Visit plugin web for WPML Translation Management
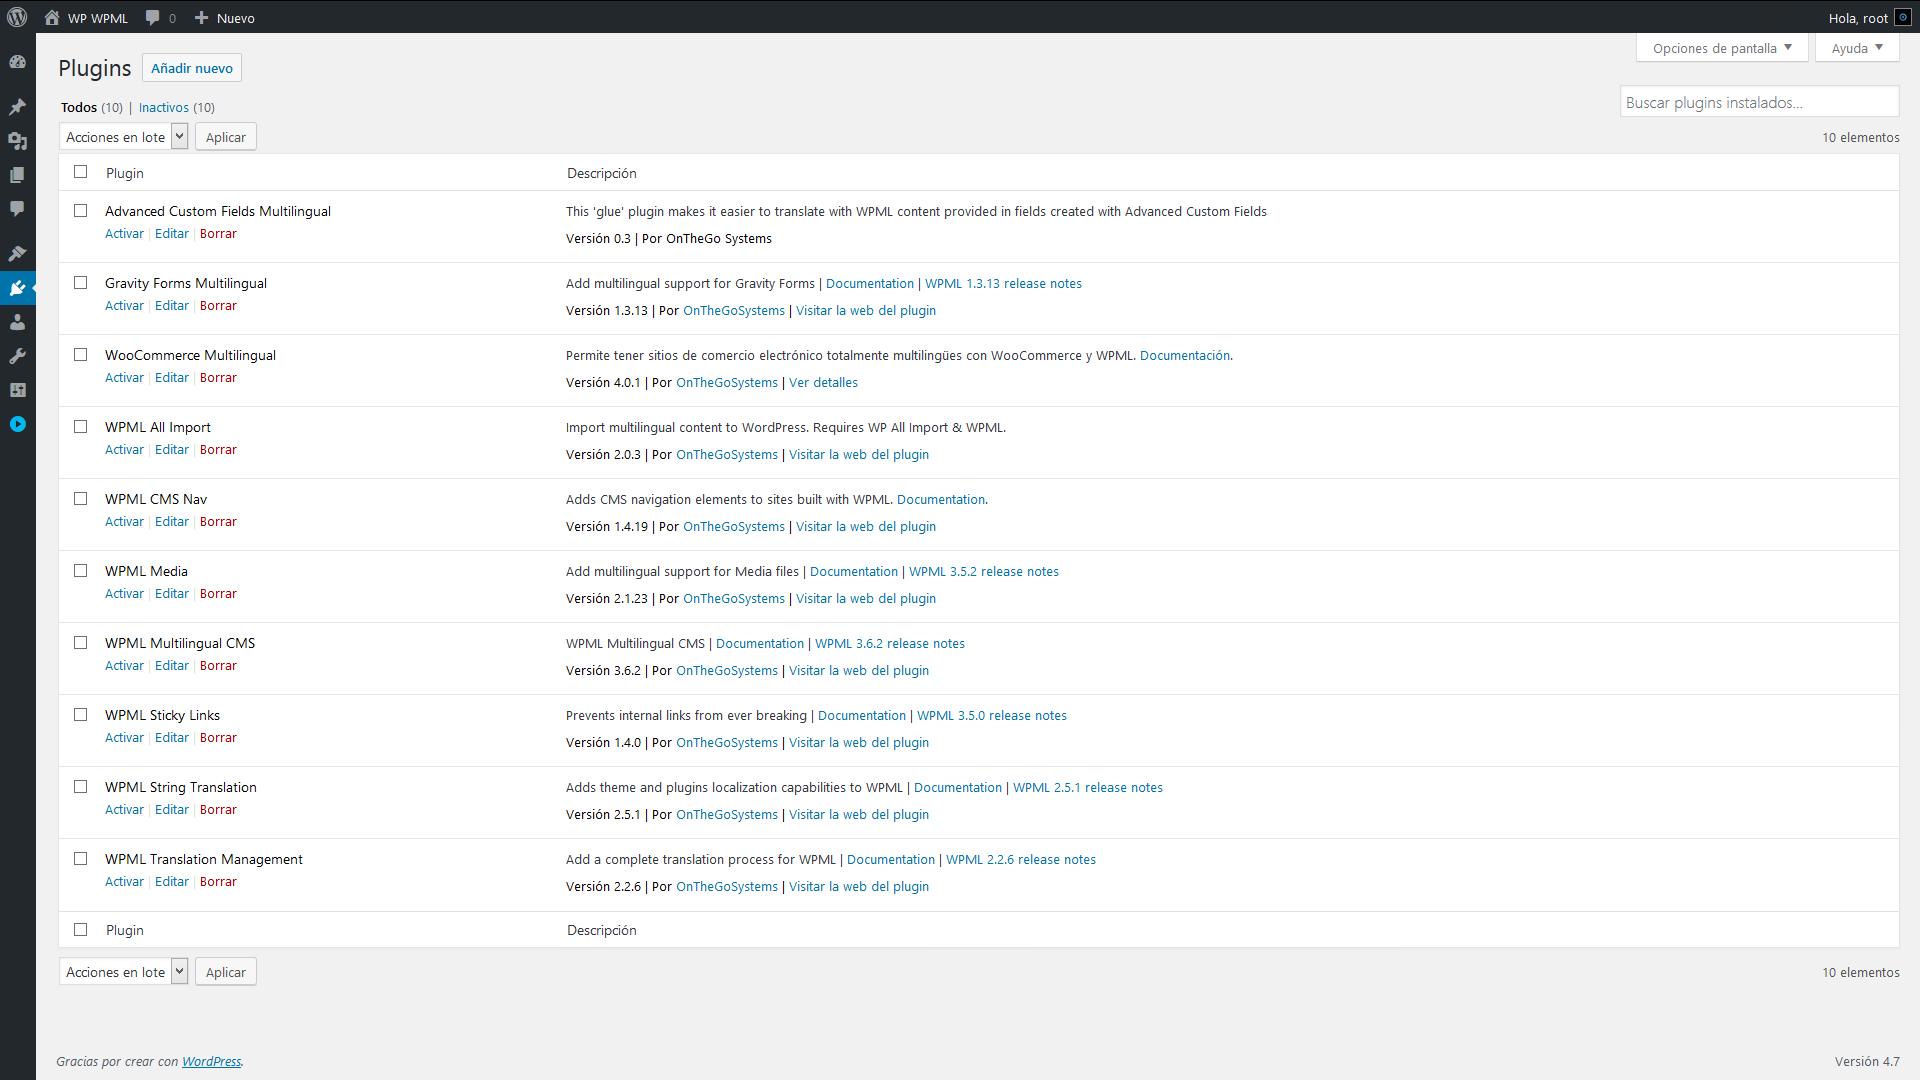 click(859, 887)
